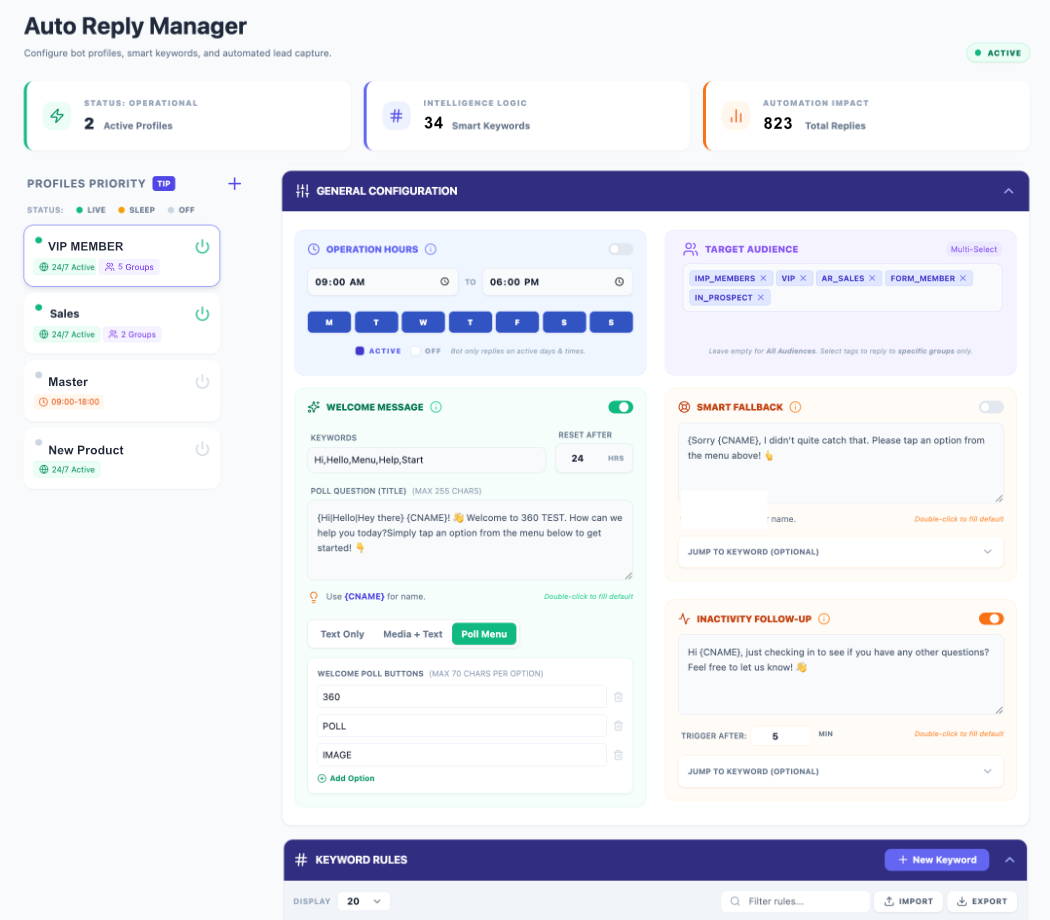Open the Jump to Keyword dropdown in Smart Fallback
Screen dimensions: 1050x920
(x=840, y=551)
